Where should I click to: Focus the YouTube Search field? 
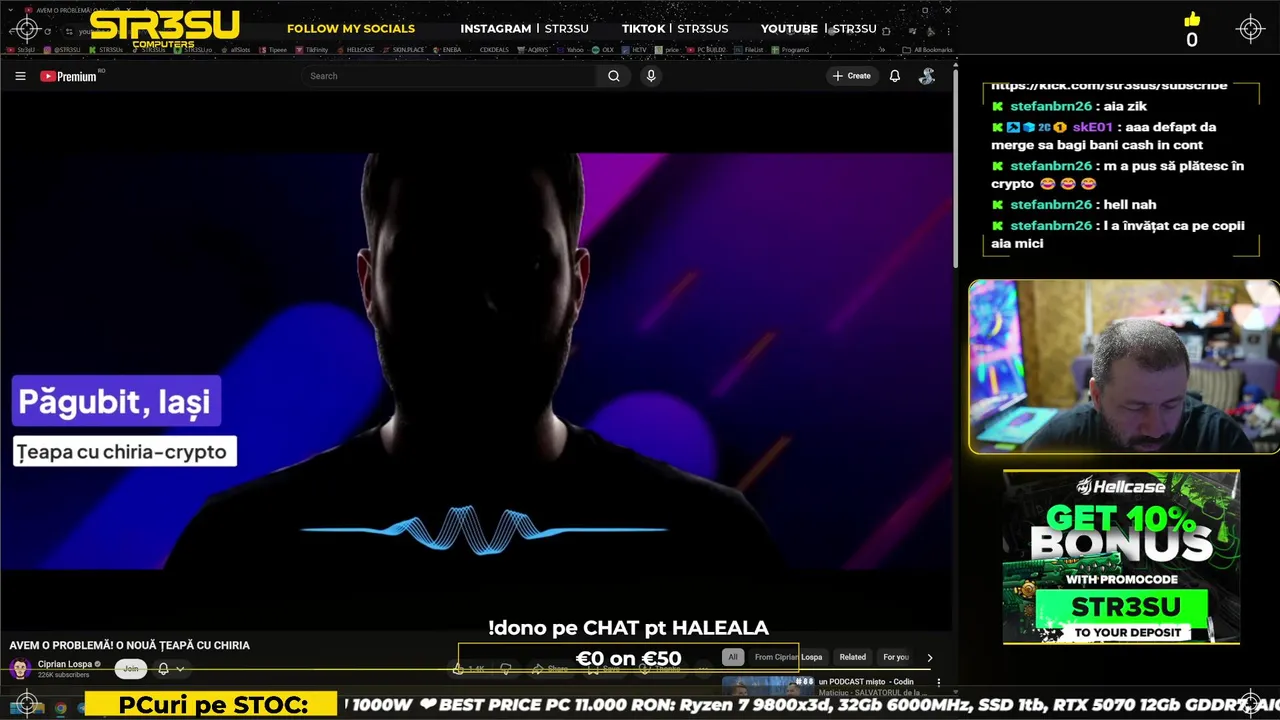tap(450, 76)
